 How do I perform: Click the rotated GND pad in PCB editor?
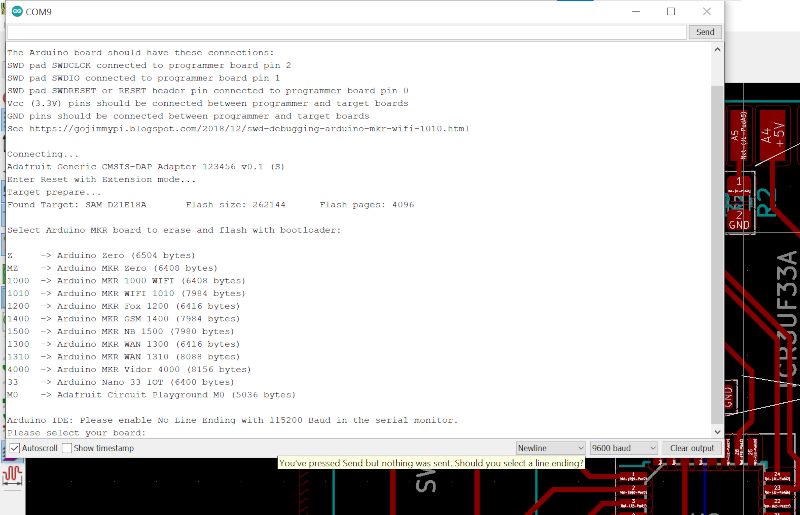tap(729, 396)
